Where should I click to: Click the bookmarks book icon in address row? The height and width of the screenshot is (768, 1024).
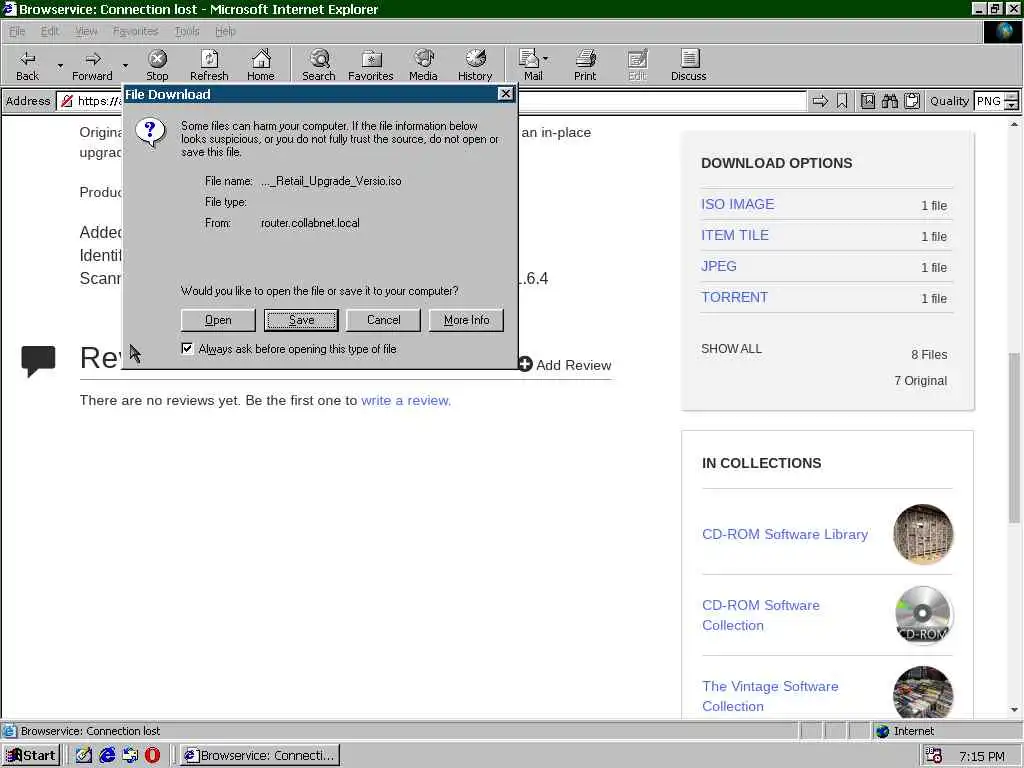(868, 101)
